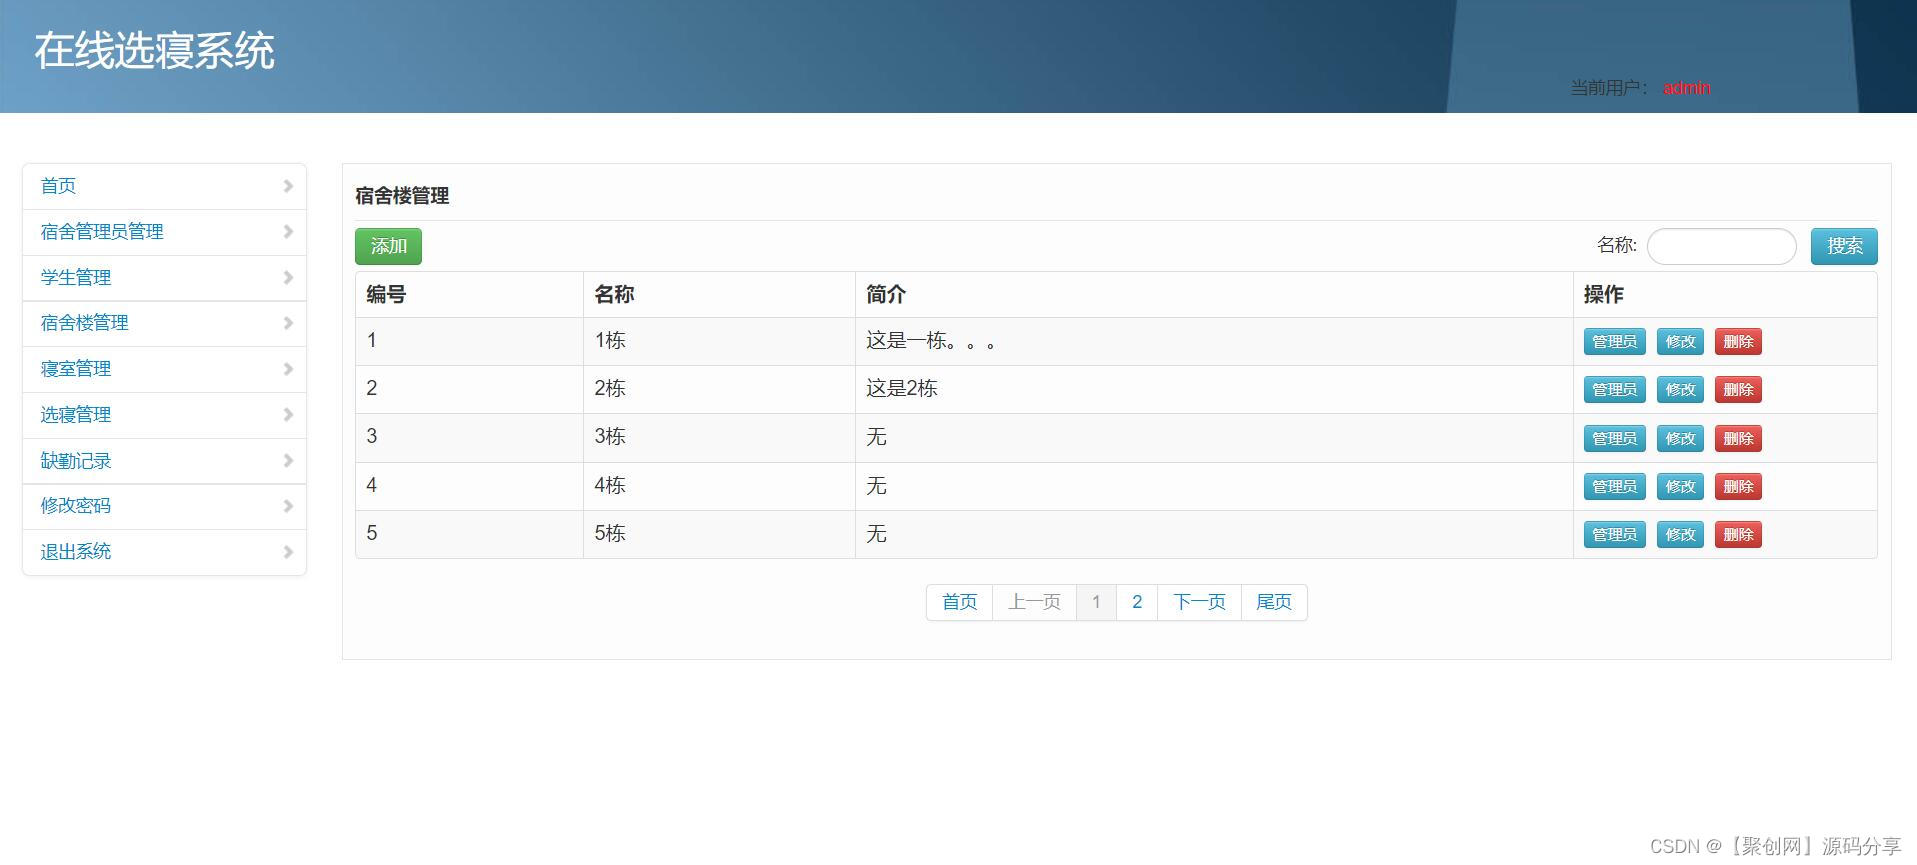The width and height of the screenshot is (1917, 865).
Task: Click chevron arrow beside 宿舍管理员管理
Action: coord(288,232)
